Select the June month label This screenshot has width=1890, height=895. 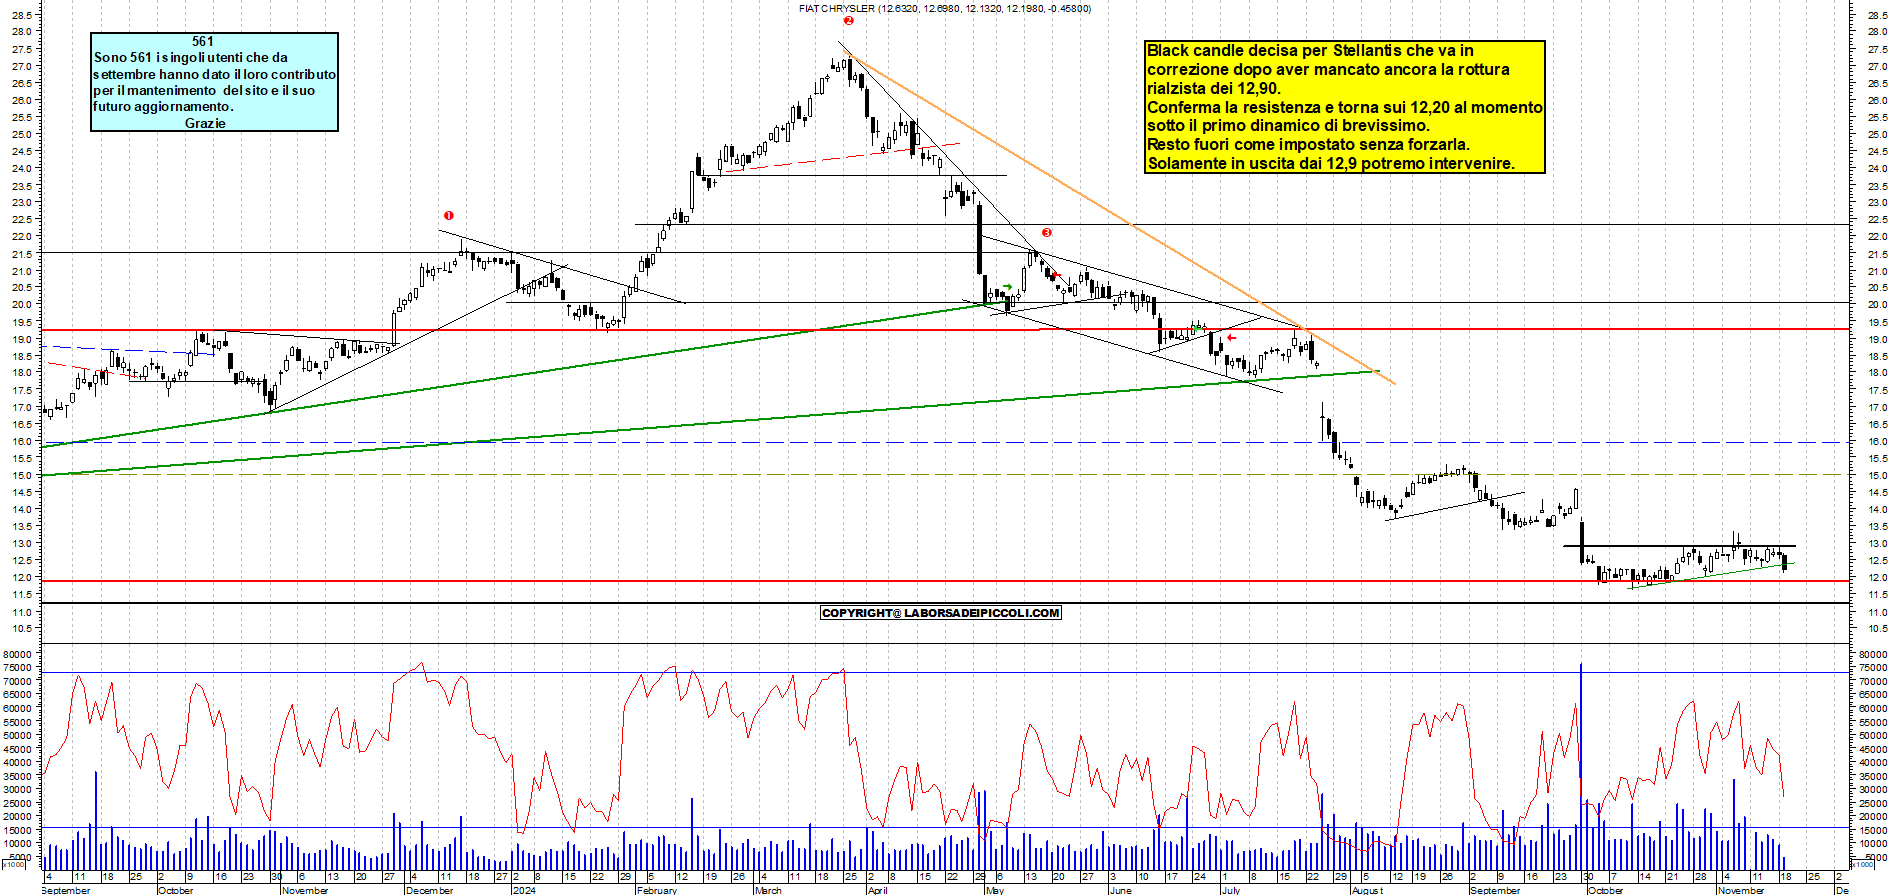tap(1120, 890)
